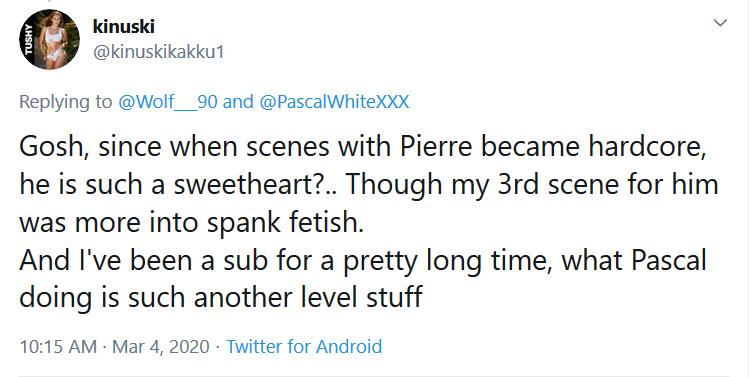Click the 'Replying to' label text
749x377 pixels.
(x=65, y=102)
